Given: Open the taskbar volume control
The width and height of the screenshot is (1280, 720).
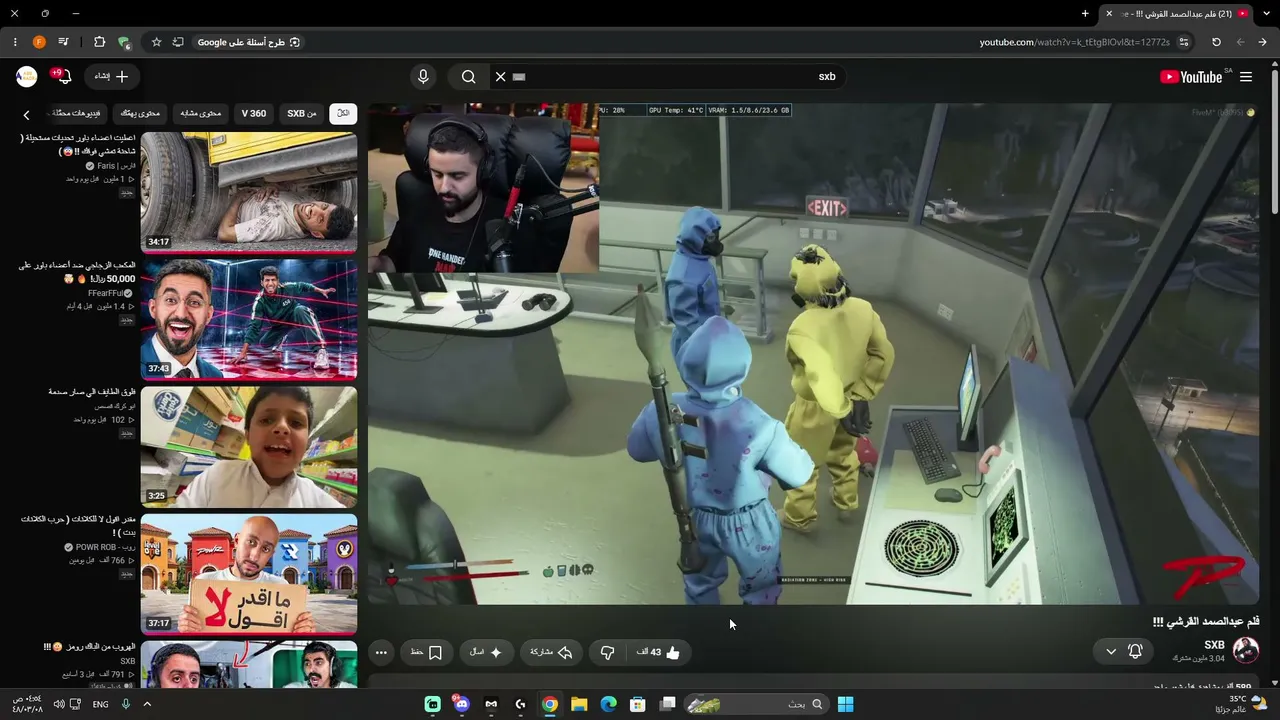Looking at the screenshot, I should 59,704.
